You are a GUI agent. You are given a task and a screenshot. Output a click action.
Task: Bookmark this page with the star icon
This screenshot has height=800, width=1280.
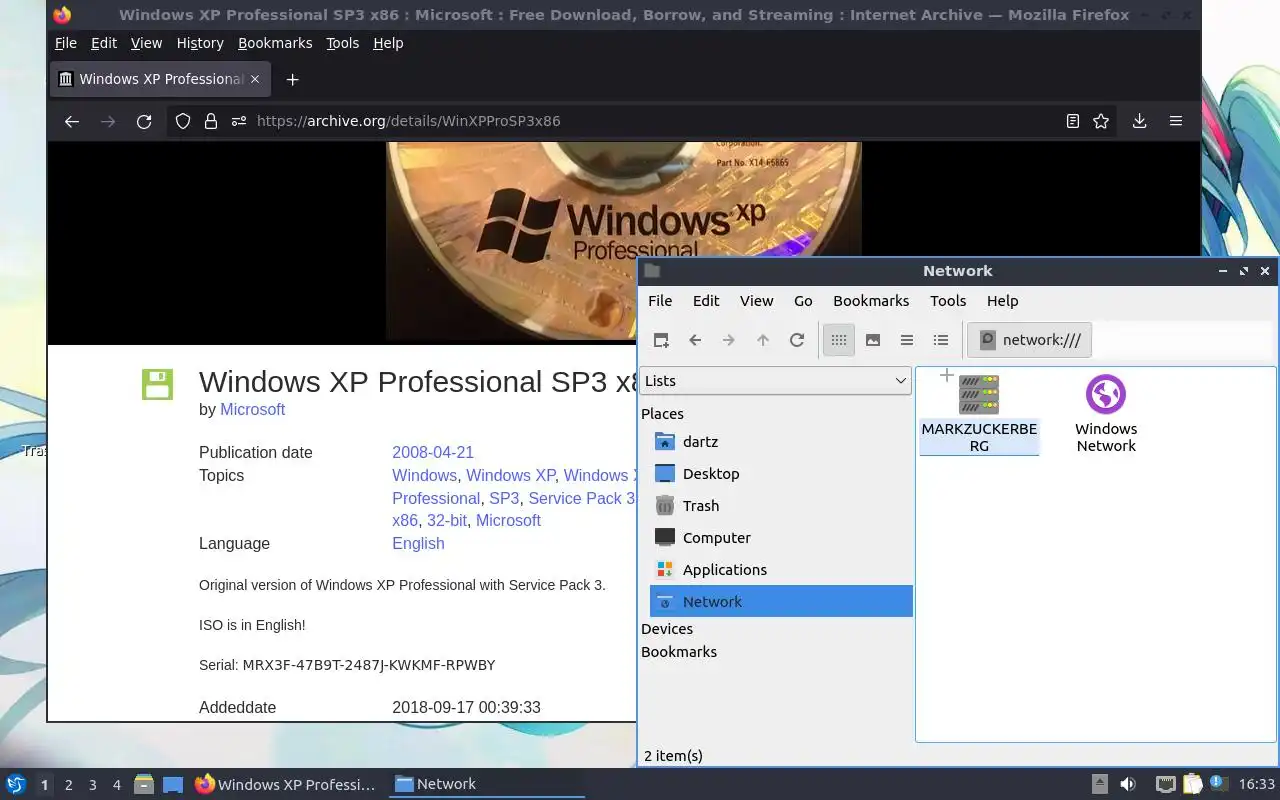pyautogui.click(x=1101, y=121)
